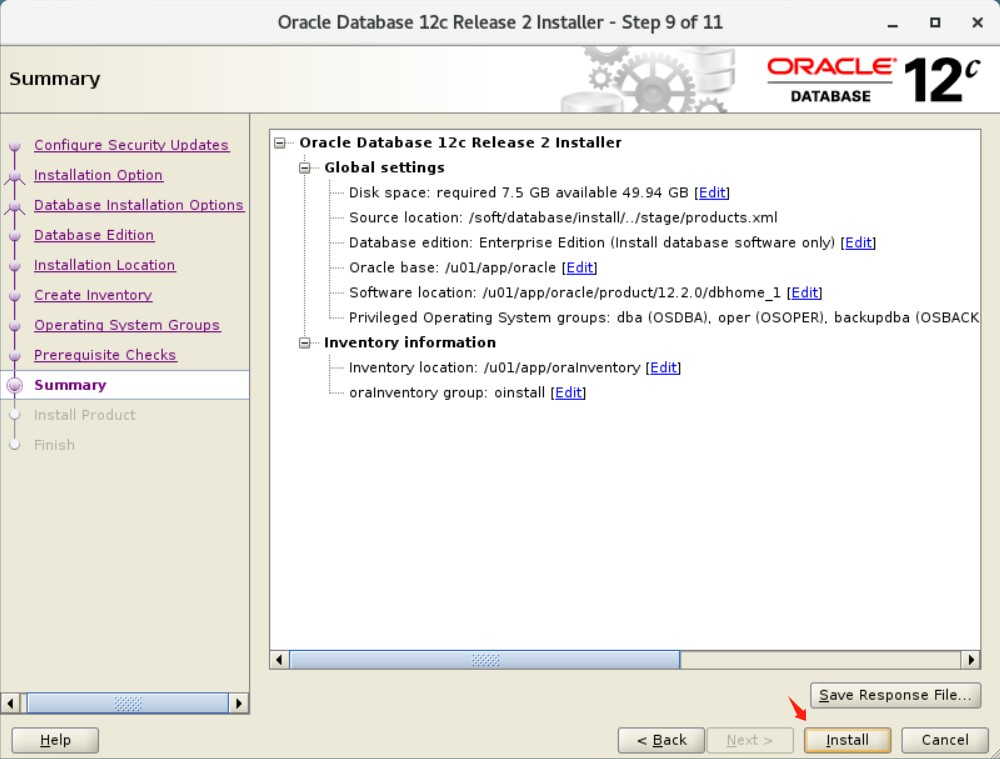Click steps sidebar scrollbar right arrow
Image resolution: width=1000 pixels, height=759 pixels.
239,704
